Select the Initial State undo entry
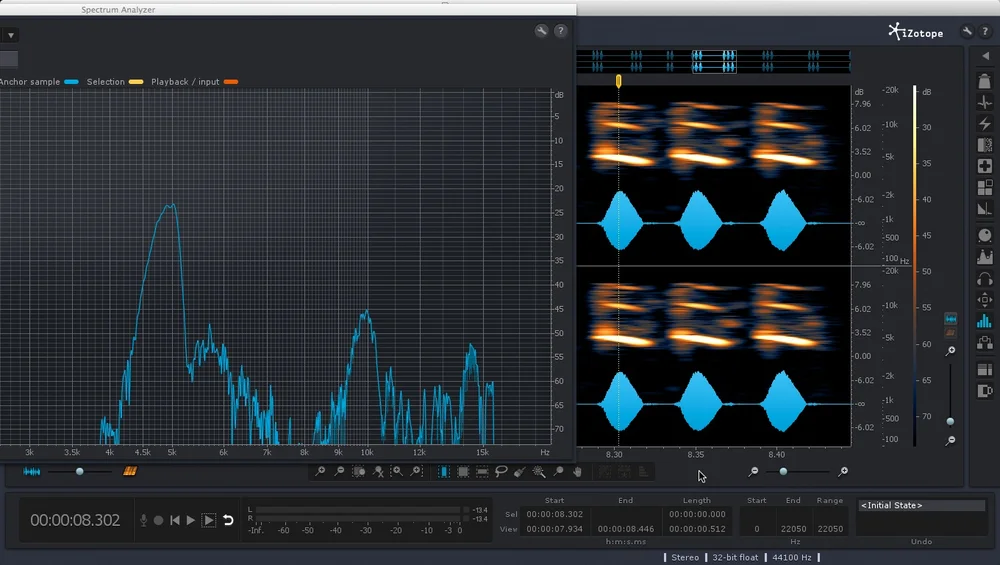This screenshot has width=1000, height=565. pos(922,505)
